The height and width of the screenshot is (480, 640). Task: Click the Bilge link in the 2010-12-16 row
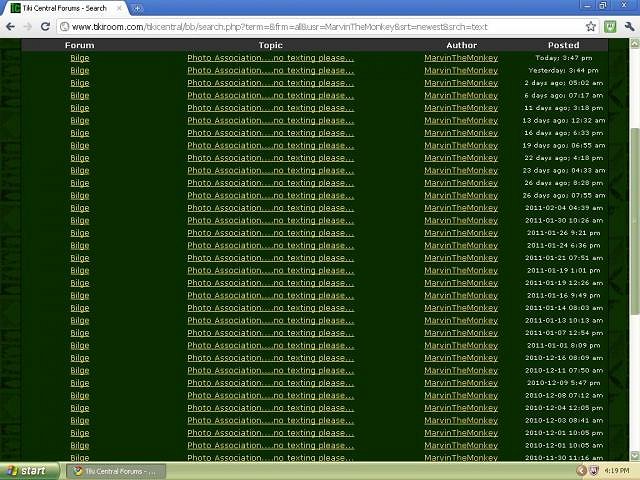point(79,358)
